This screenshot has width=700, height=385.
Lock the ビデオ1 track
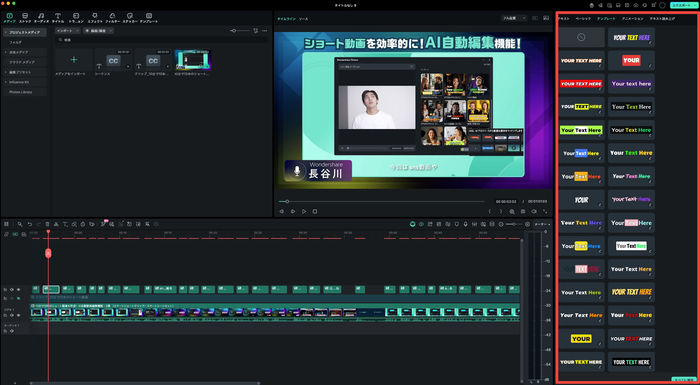point(5,315)
